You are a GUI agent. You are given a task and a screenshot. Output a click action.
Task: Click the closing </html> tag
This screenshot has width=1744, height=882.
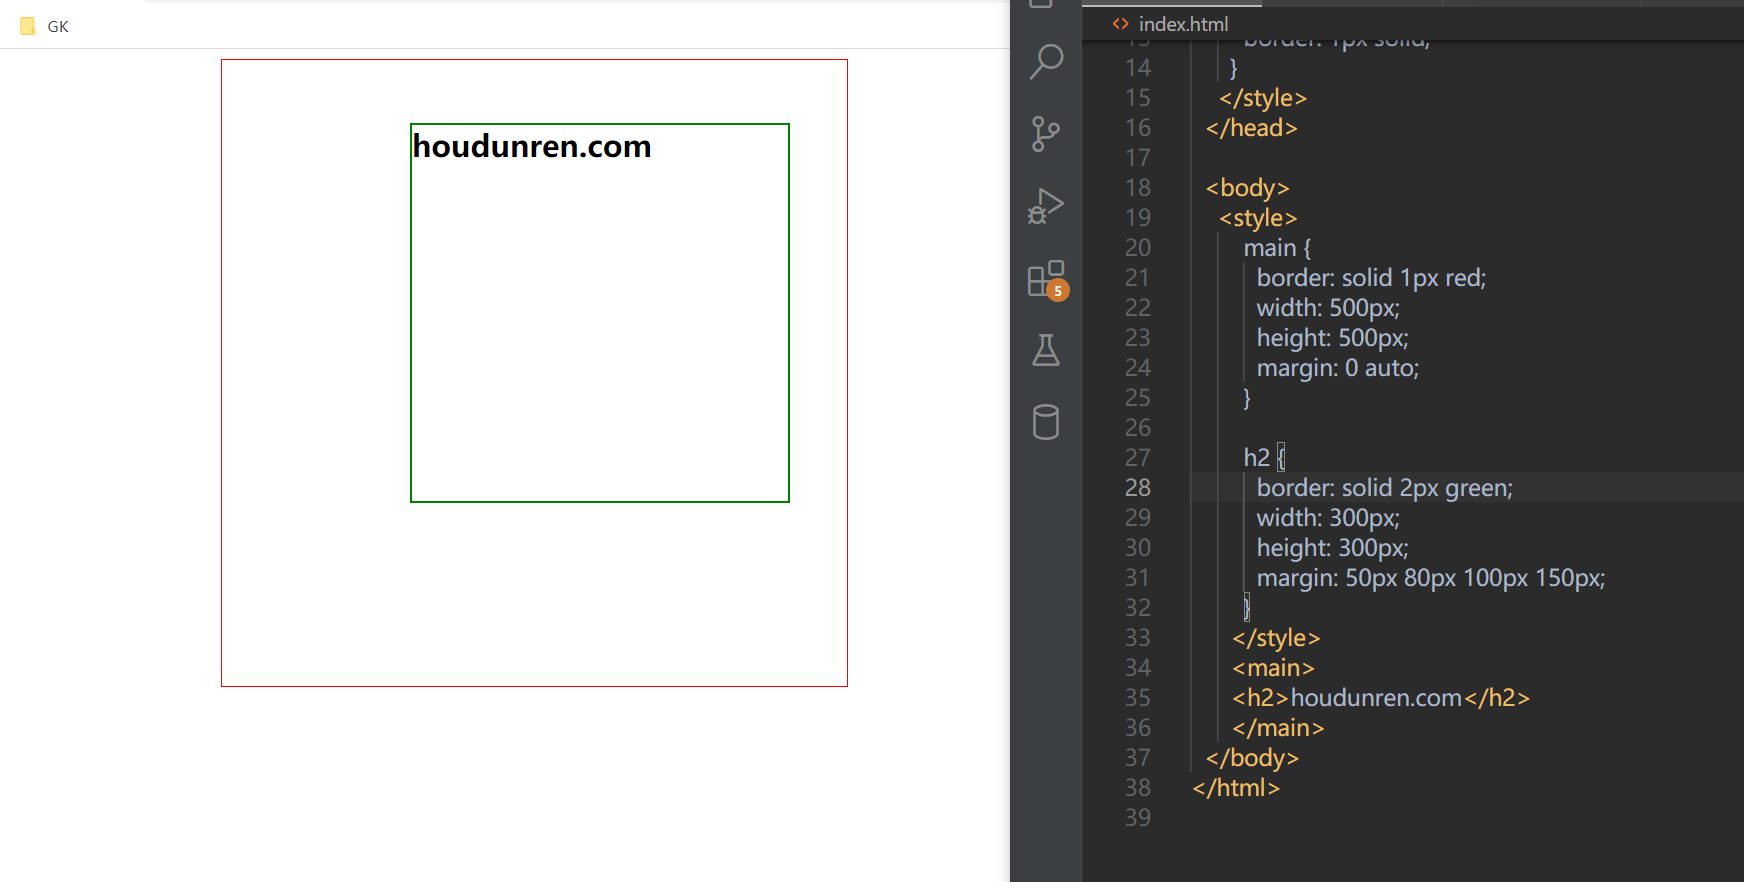pyautogui.click(x=1236, y=788)
